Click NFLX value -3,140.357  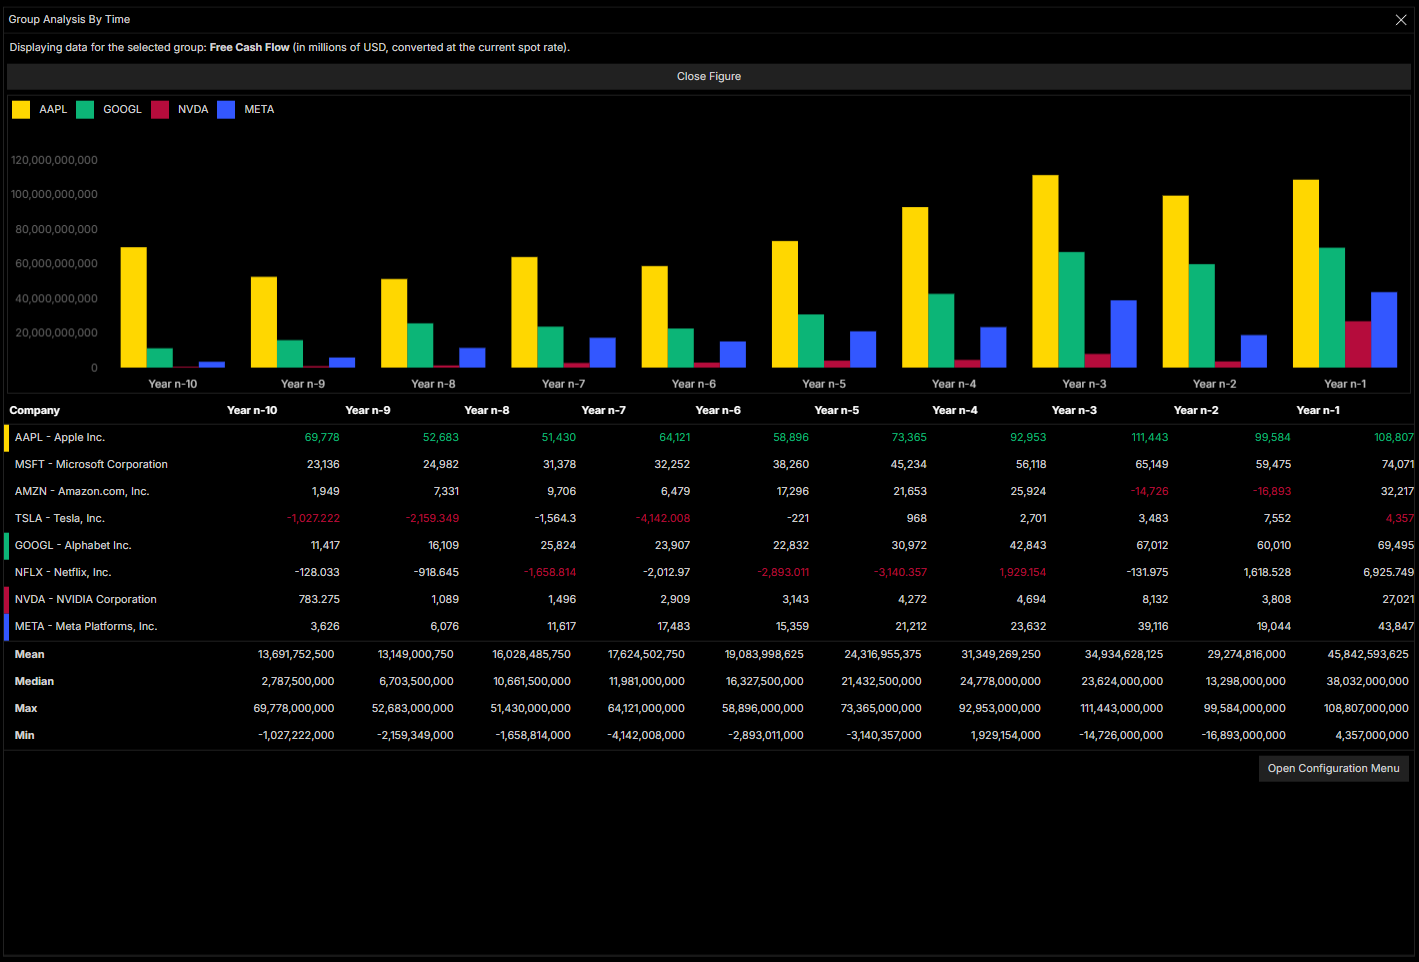(900, 572)
